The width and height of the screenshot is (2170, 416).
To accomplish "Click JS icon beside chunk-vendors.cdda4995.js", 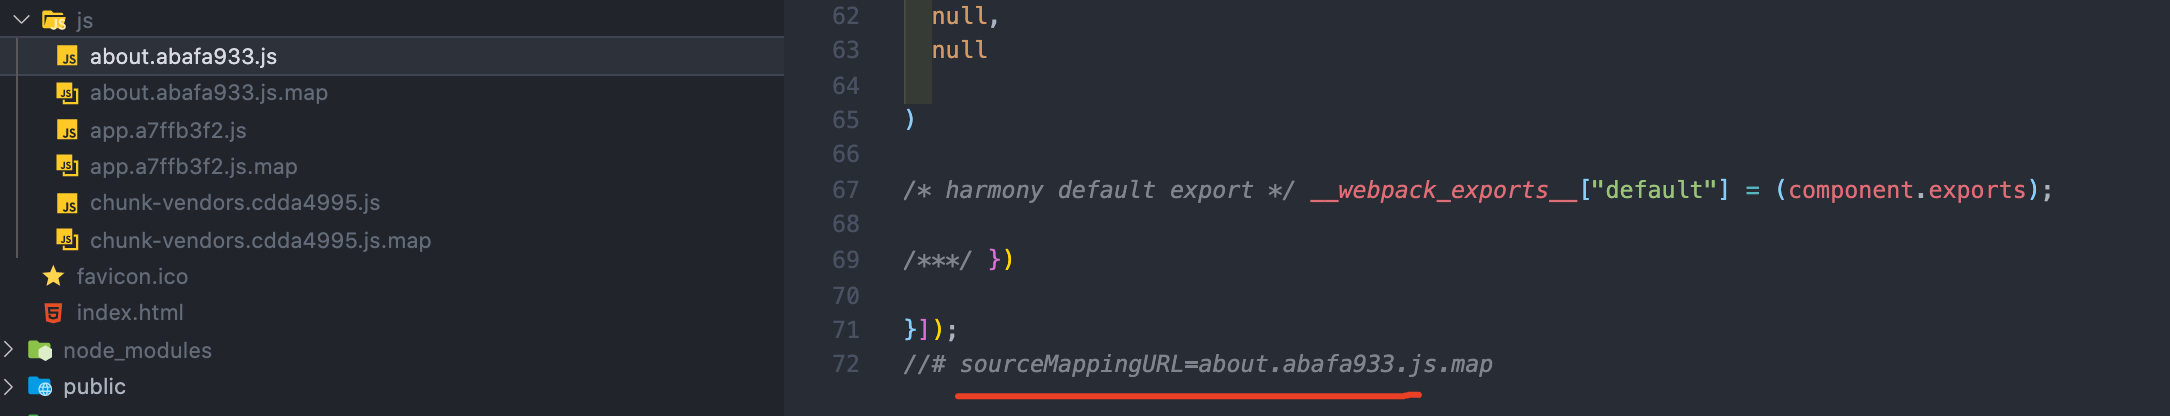I will pos(67,204).
